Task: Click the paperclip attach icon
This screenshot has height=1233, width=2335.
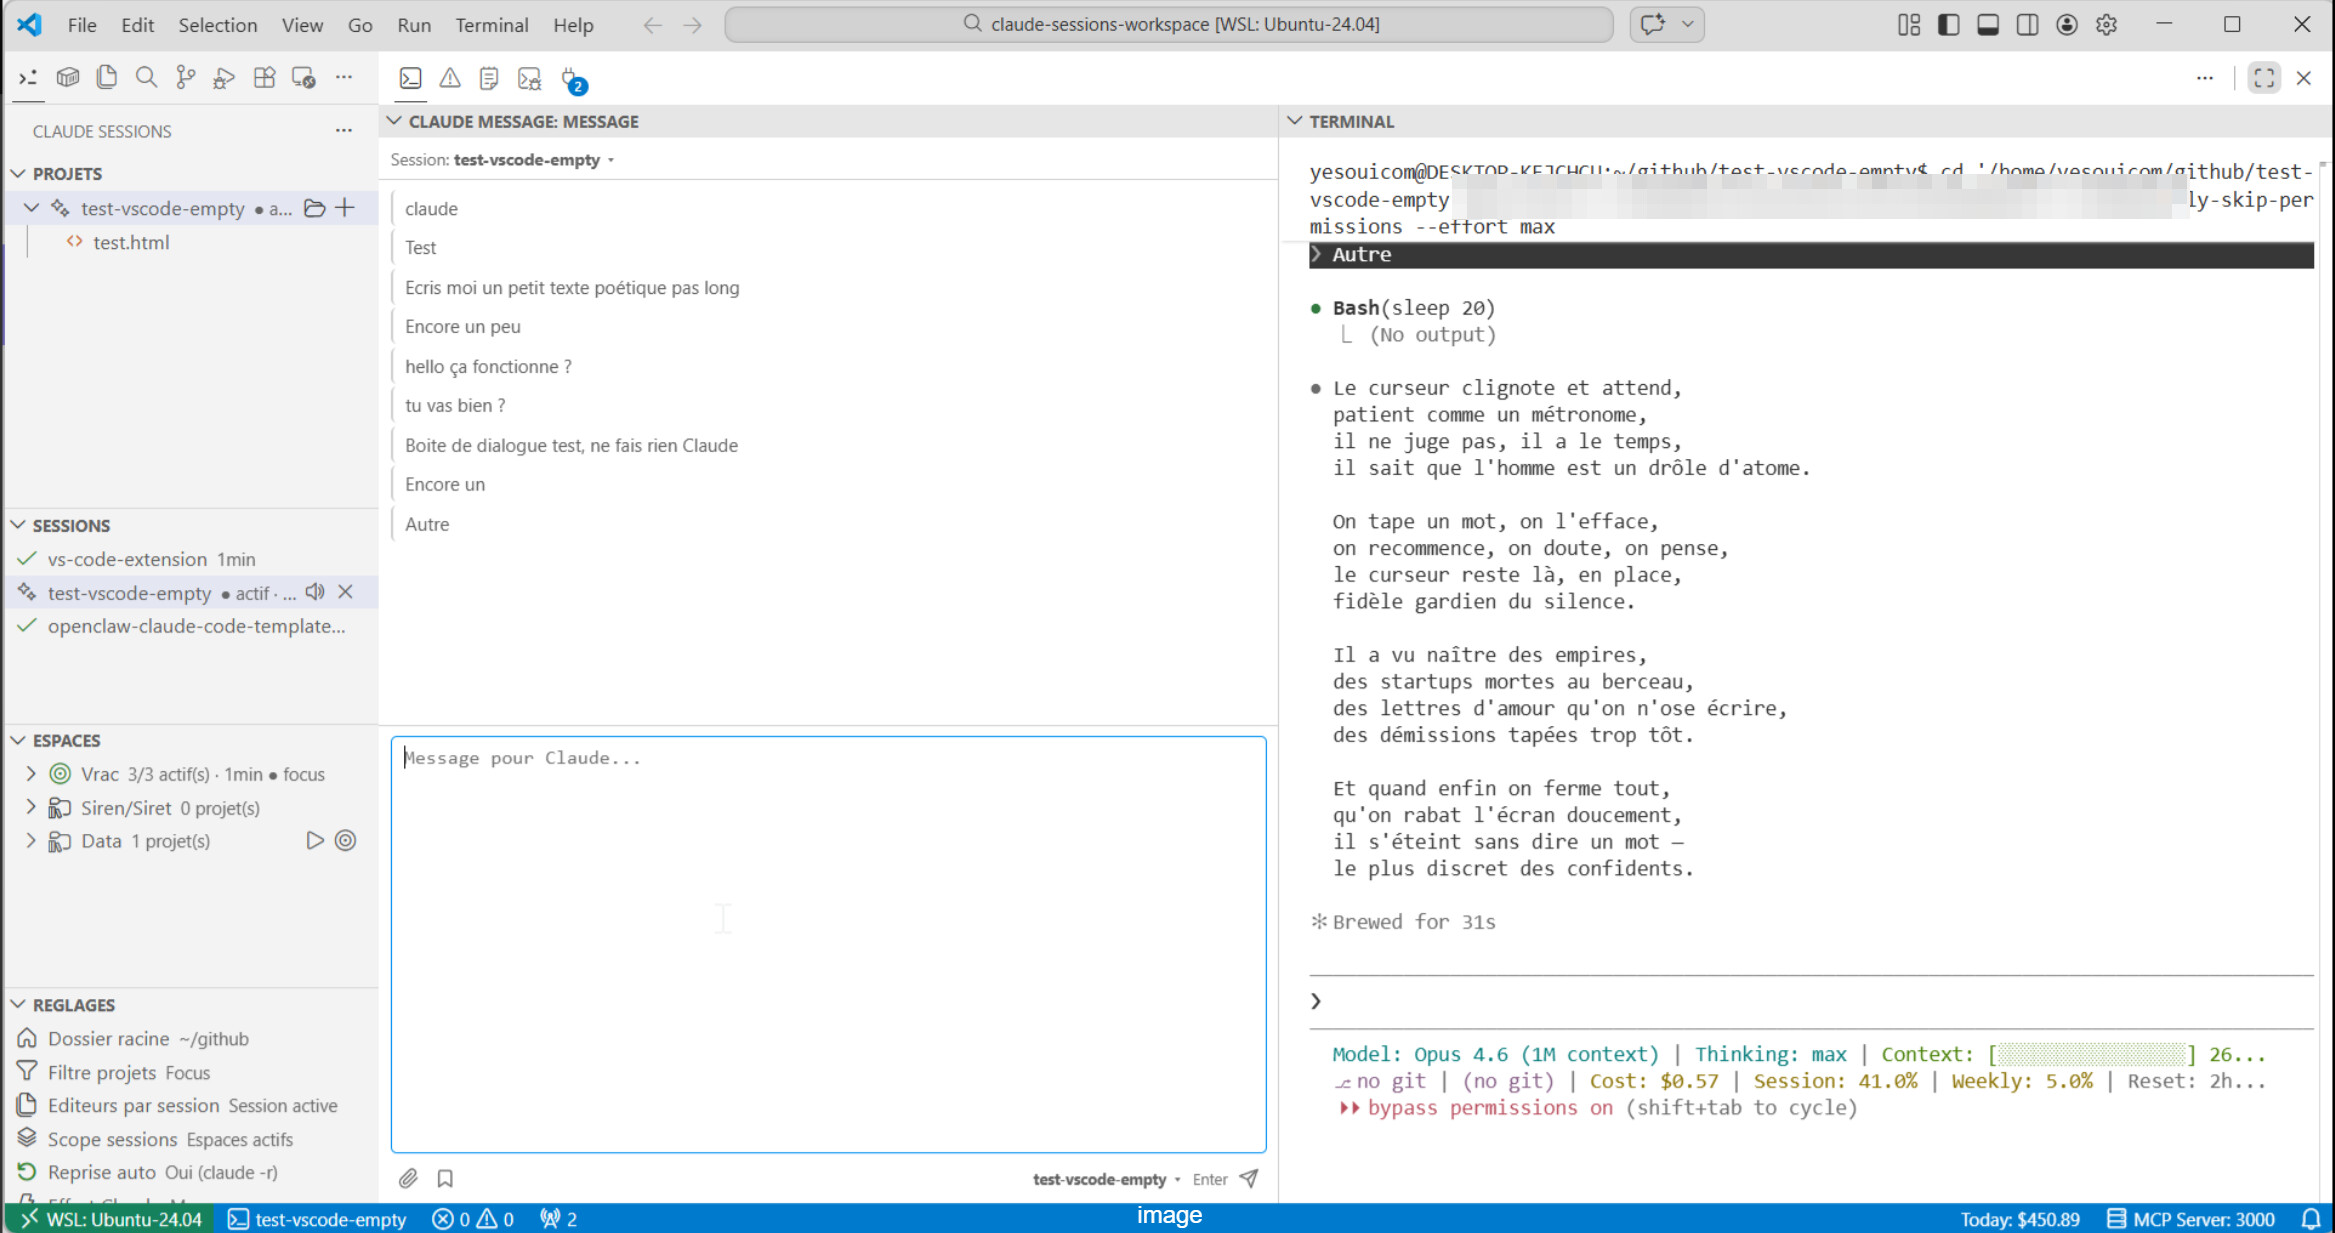Action: [408, 1178]
